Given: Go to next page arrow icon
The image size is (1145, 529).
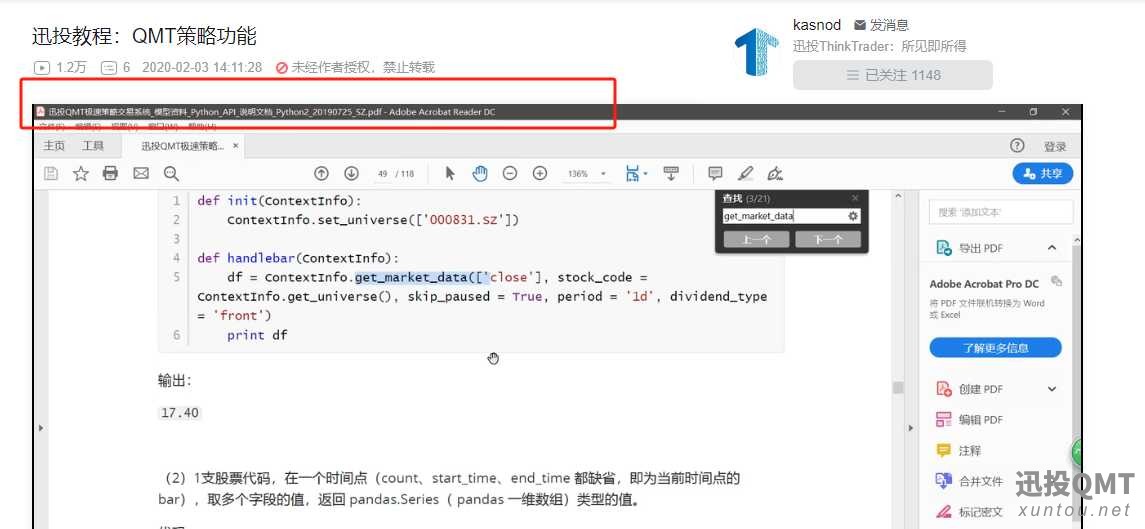Looking at the screenshot, I should pos(351,174).
